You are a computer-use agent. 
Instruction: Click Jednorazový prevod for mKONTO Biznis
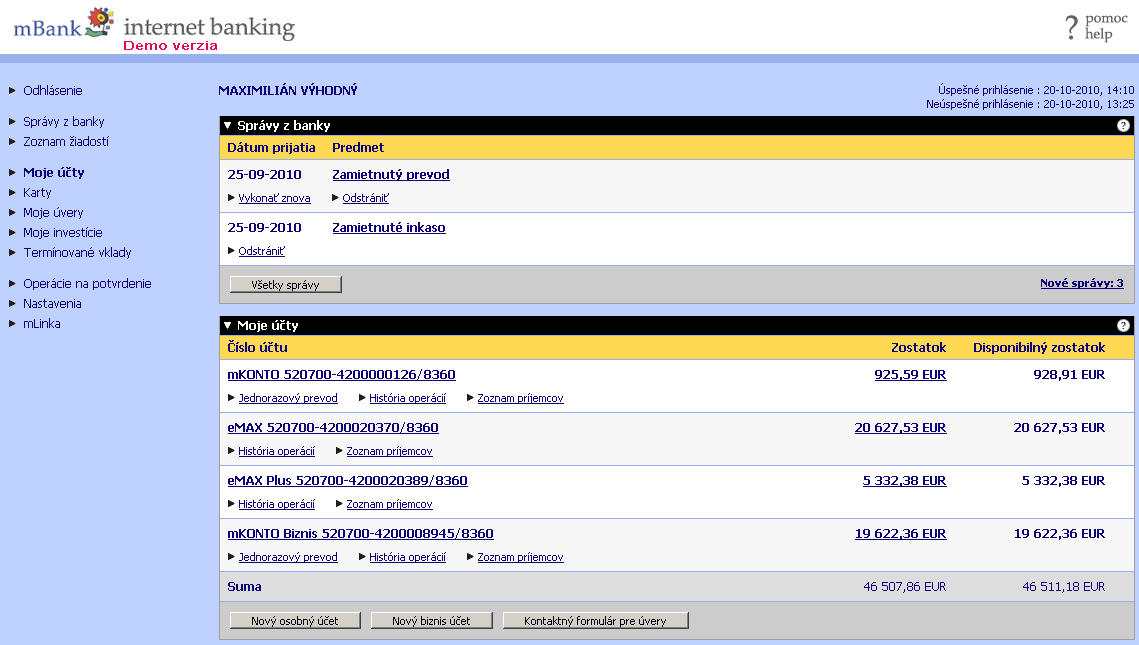288,557
